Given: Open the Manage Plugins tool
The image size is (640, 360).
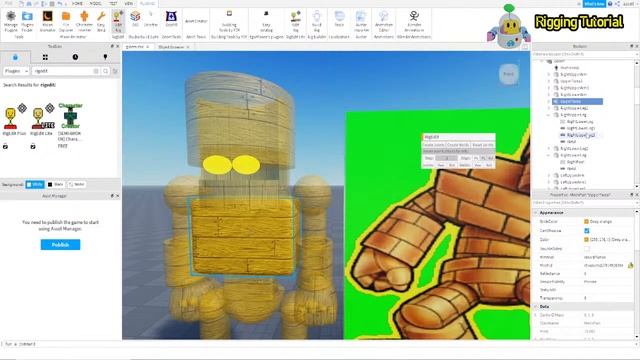Looking at the screenshot, I should click(11, 21).
